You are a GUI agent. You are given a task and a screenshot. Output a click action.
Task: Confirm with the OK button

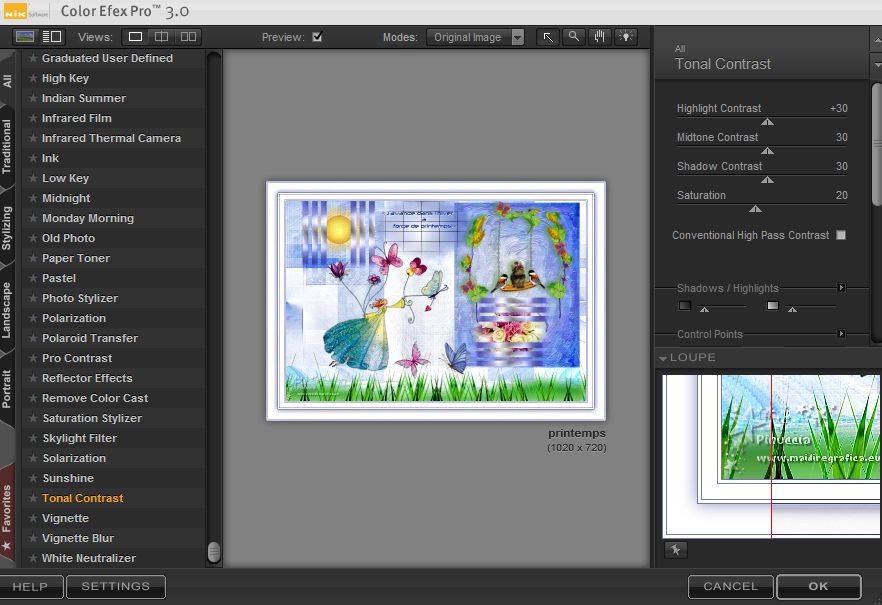pos(818,586)
